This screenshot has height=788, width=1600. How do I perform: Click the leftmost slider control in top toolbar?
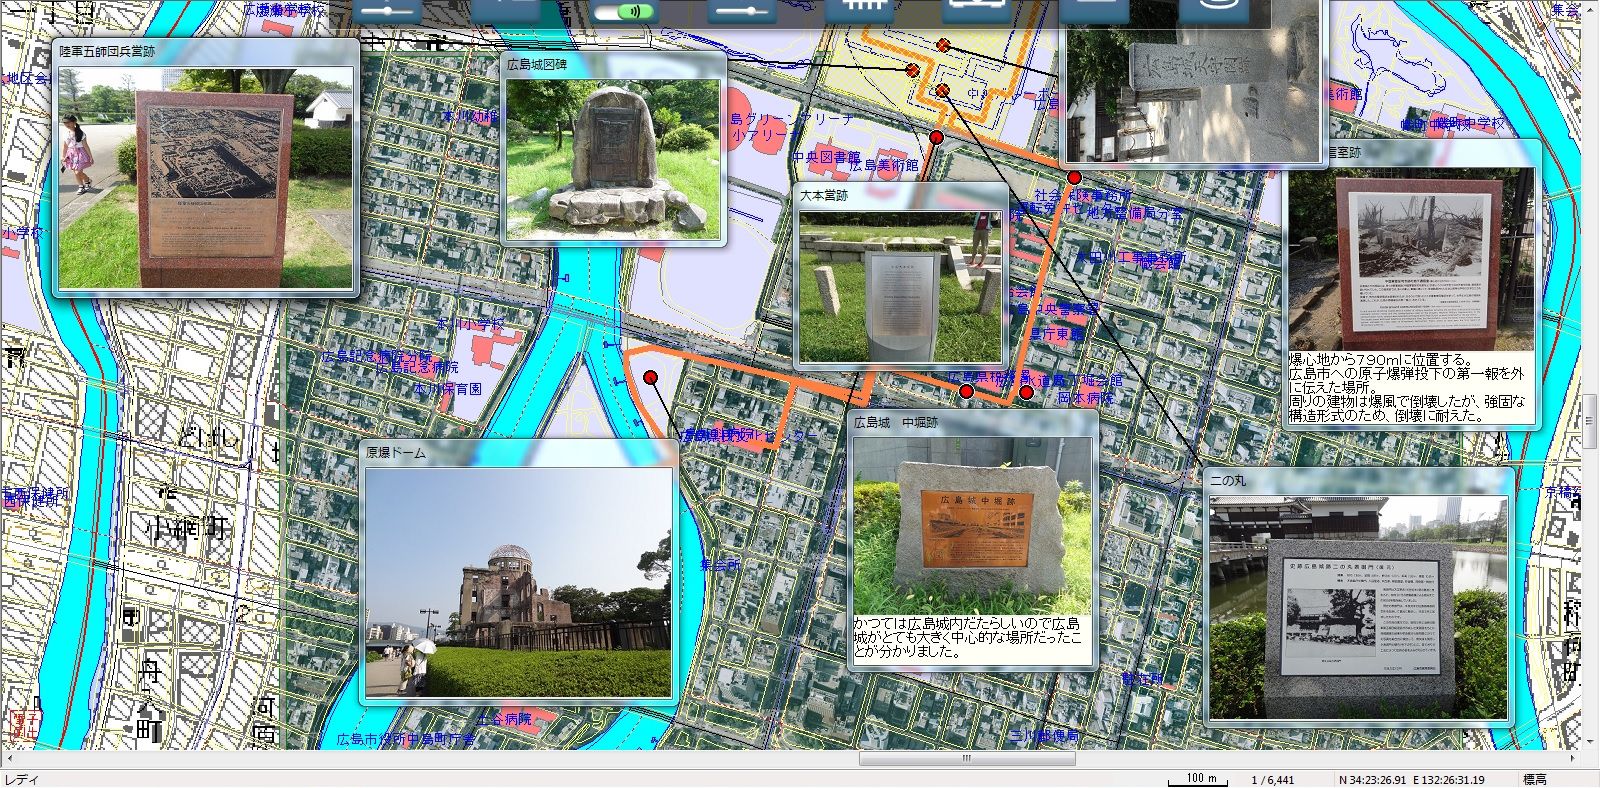pos(387,11)
